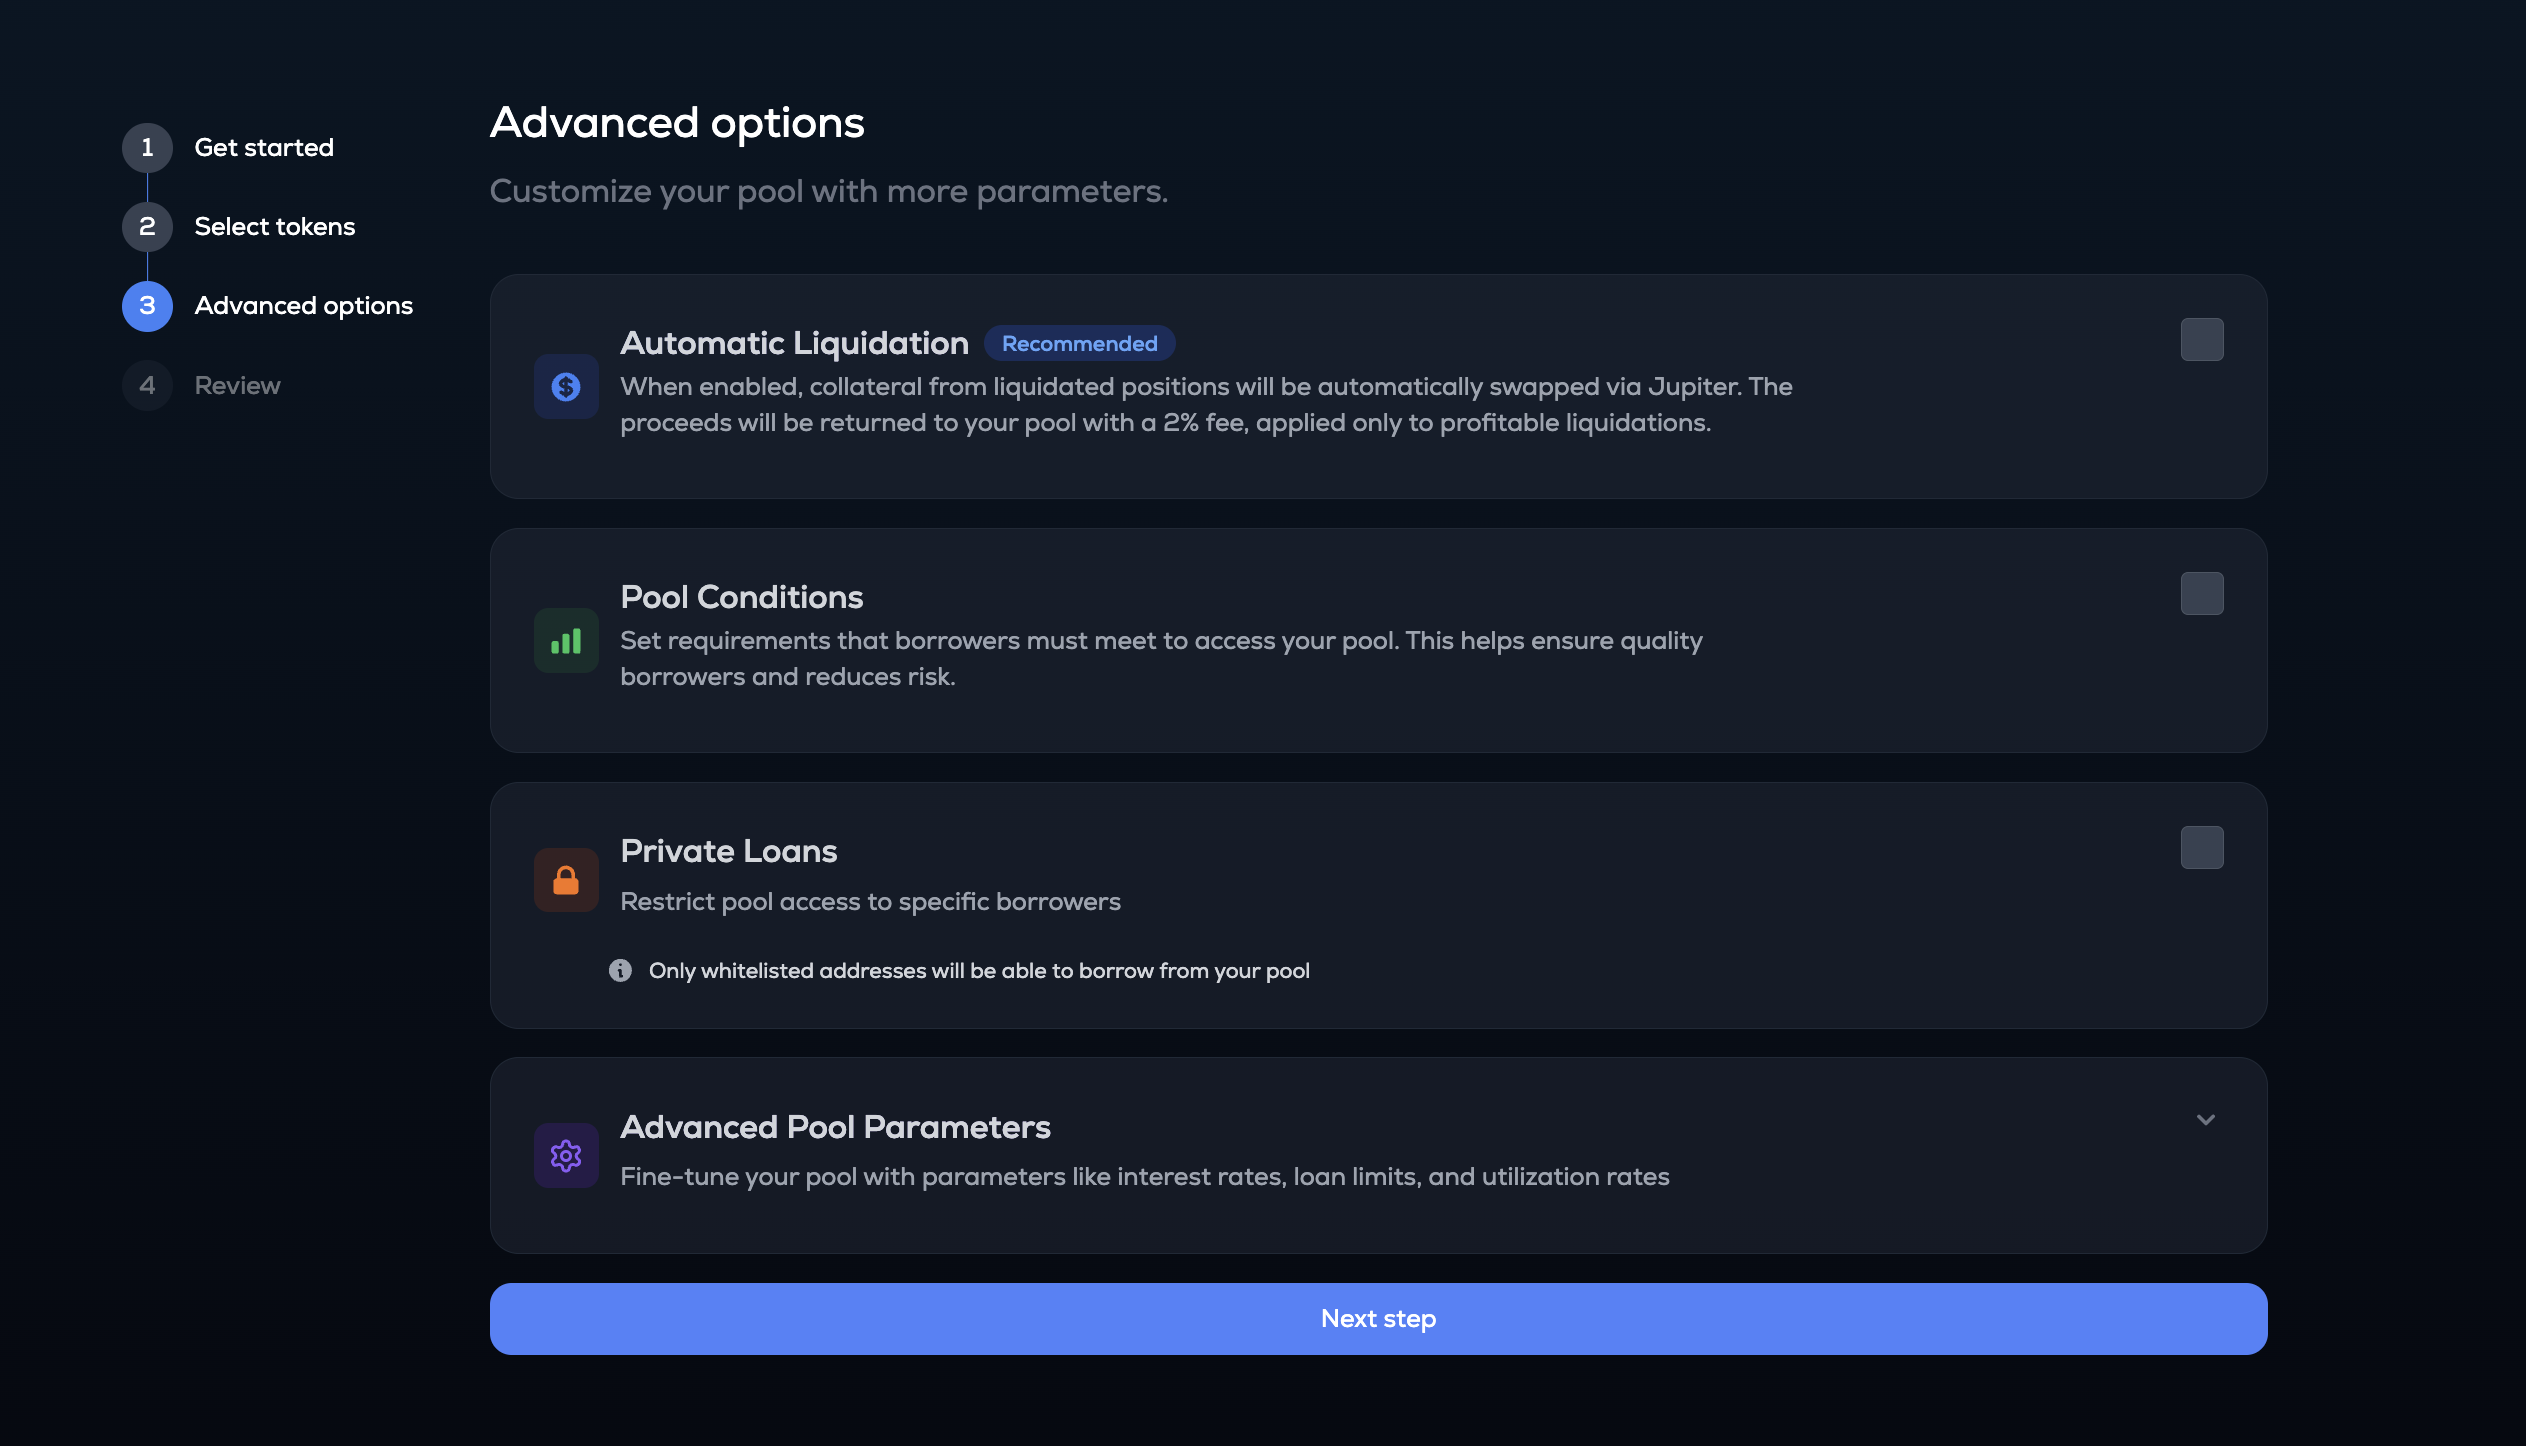2526x1446 pixels.
Task: Return to the Select tokens step
Action: 275,227
